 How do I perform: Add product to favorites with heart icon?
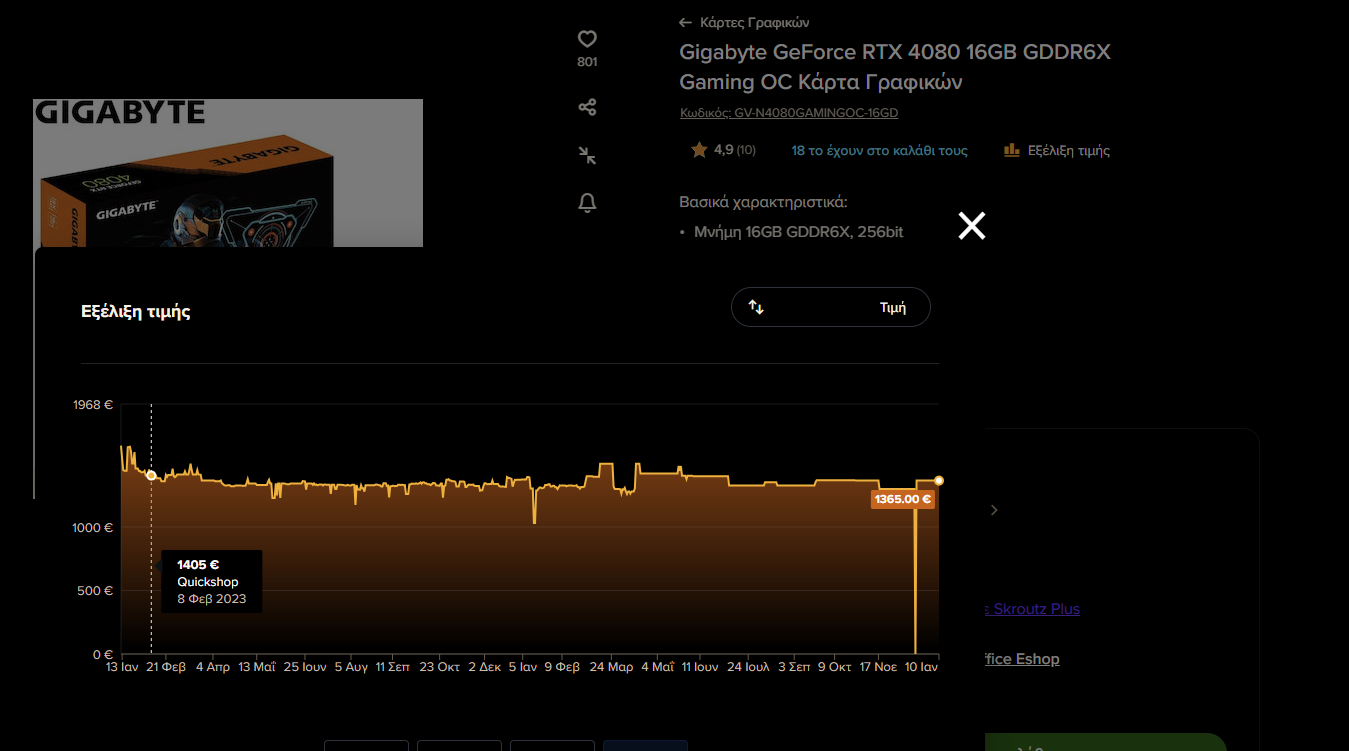587,39
